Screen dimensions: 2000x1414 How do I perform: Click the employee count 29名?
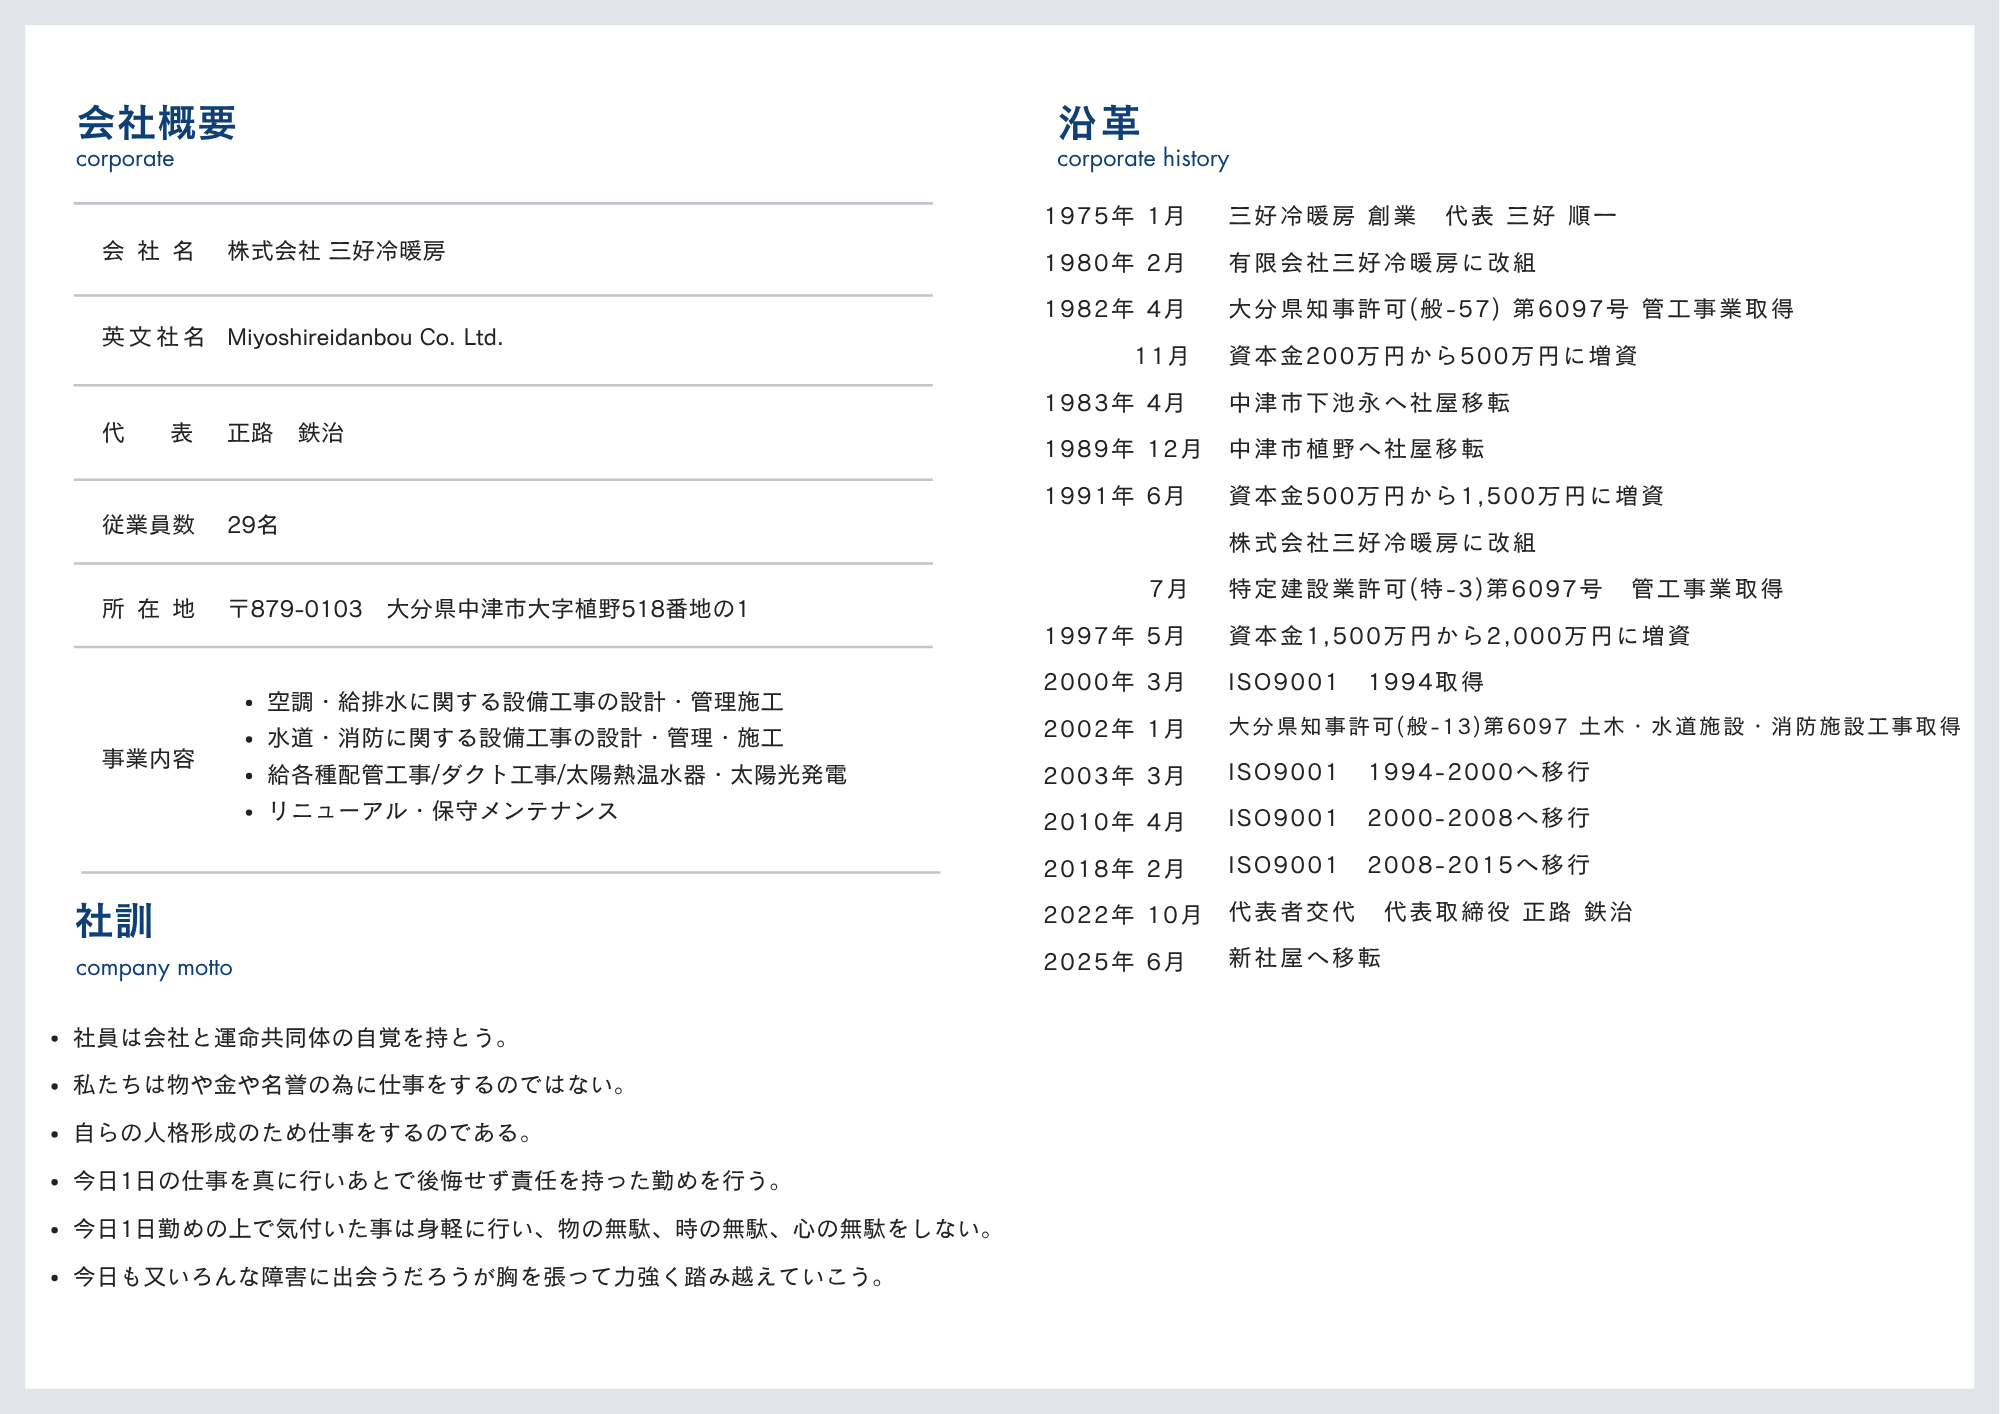point(252,525)
